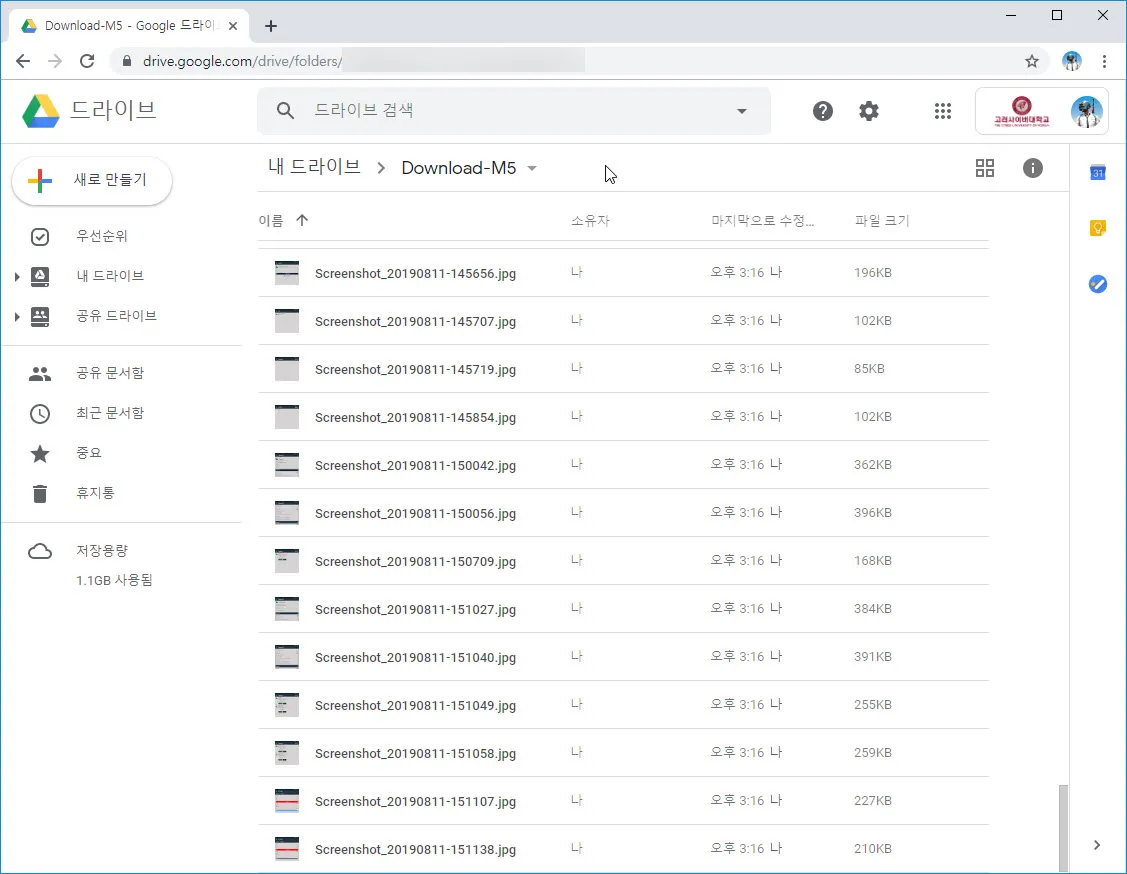
Task: Open Drive settings gear
Action: coord(868,111)
